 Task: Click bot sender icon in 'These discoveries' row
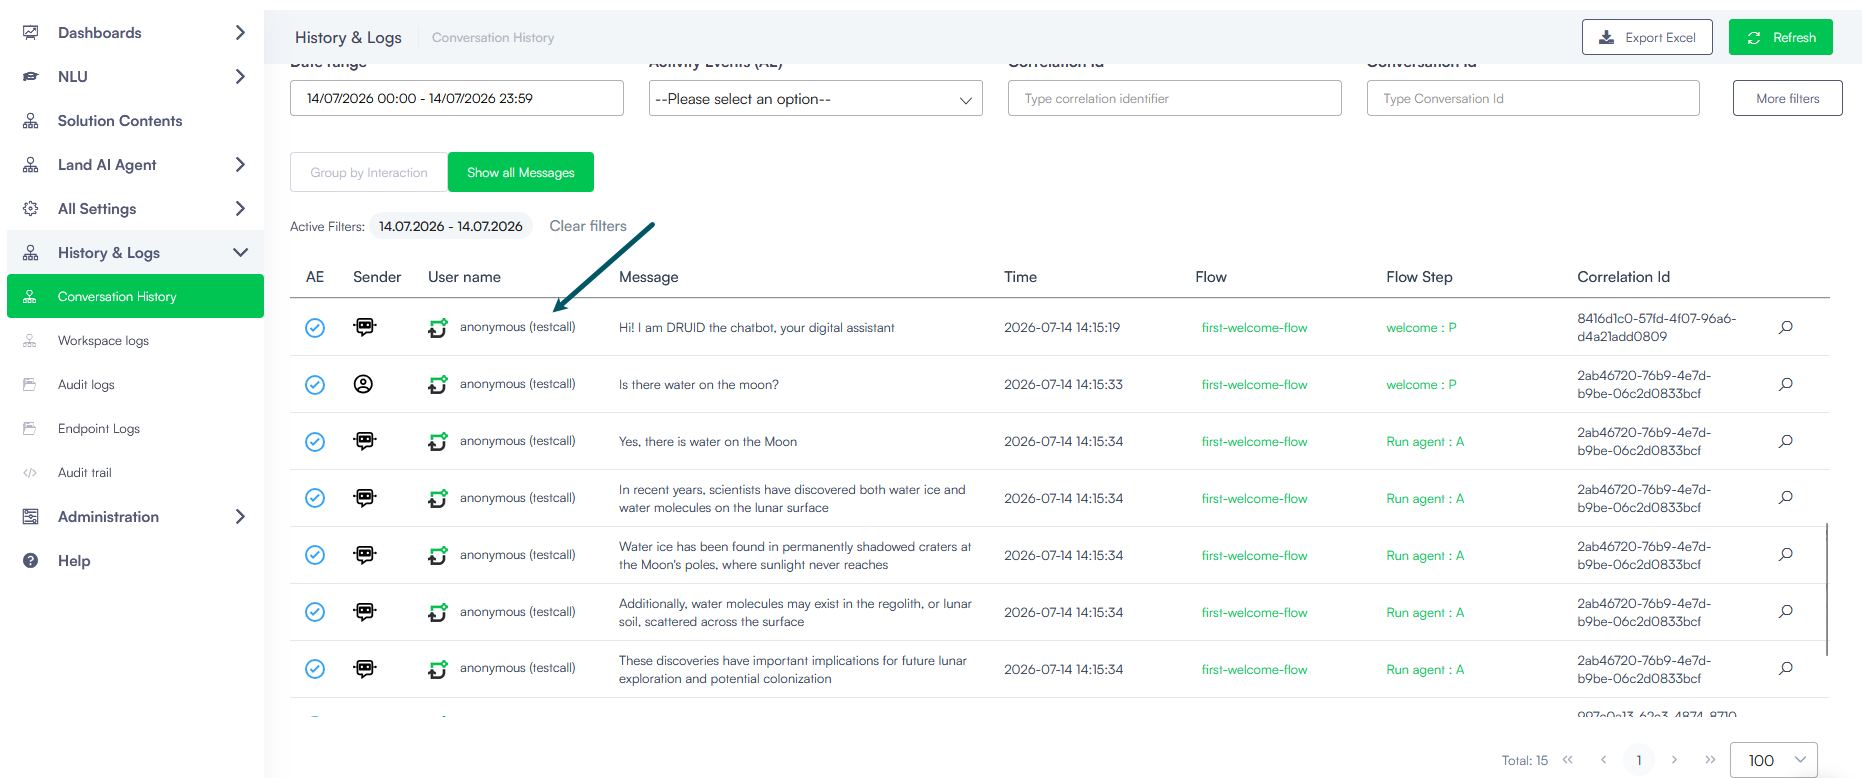pos(365,668)
